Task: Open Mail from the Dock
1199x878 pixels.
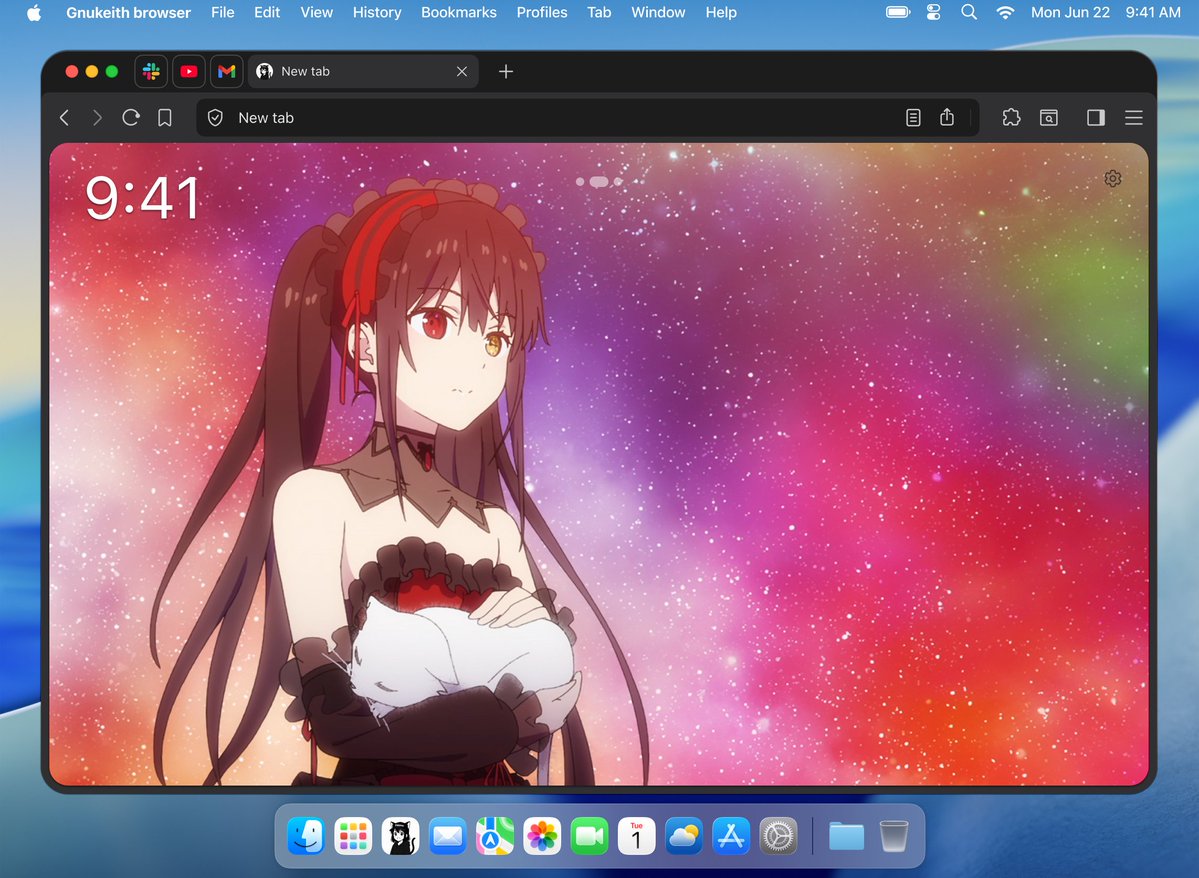Action: coord(447,836)
